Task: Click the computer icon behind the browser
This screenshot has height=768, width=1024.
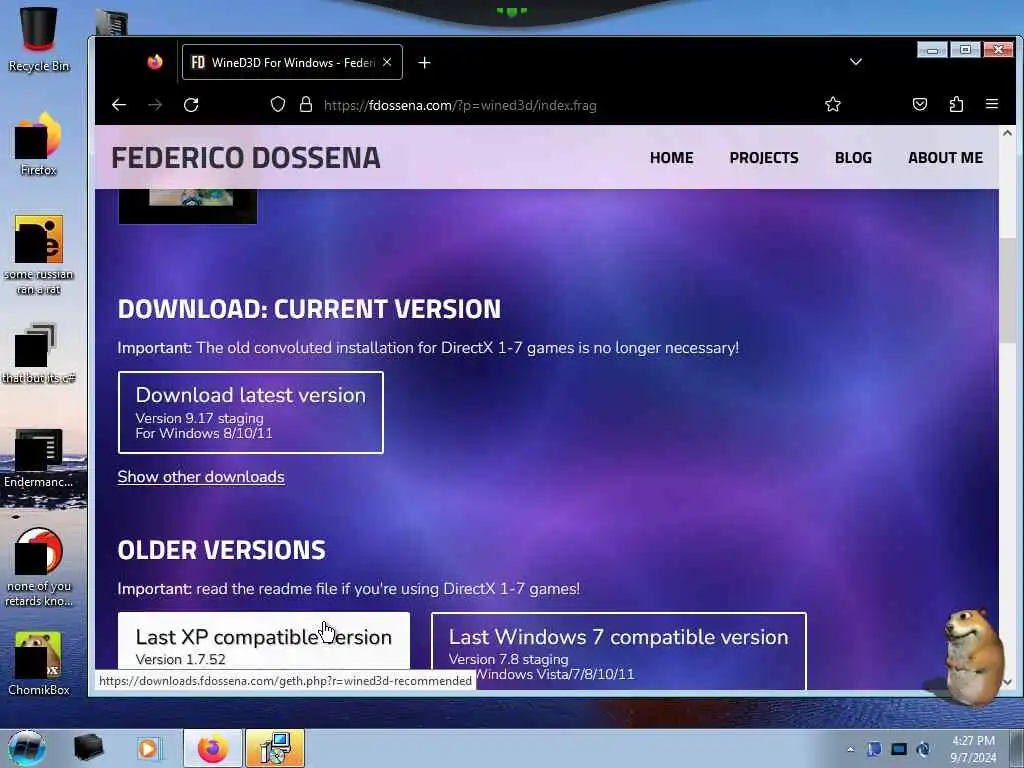Action: coord(111,22)
